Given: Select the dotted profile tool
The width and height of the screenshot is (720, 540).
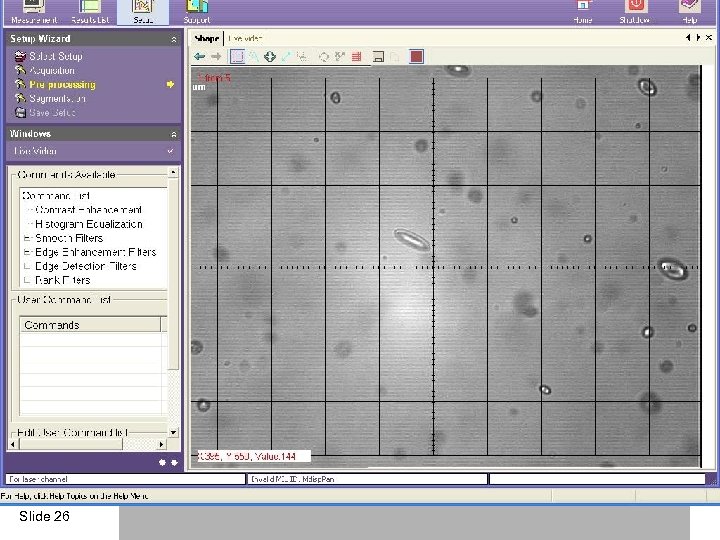Looking at the screenshot, I should 302,56.
